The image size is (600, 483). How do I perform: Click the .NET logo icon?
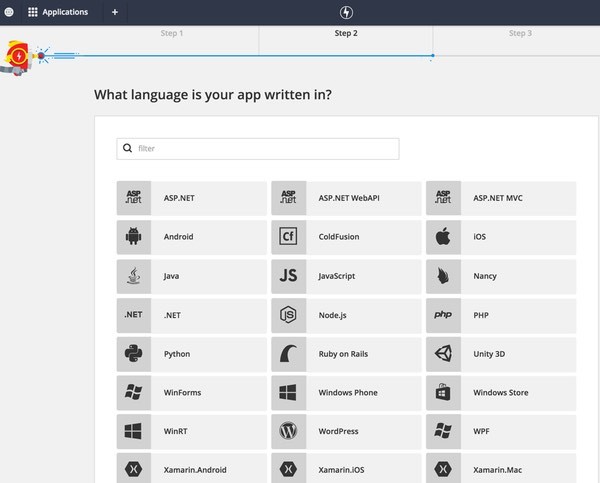pyautogui.click(x=134, y=315)
